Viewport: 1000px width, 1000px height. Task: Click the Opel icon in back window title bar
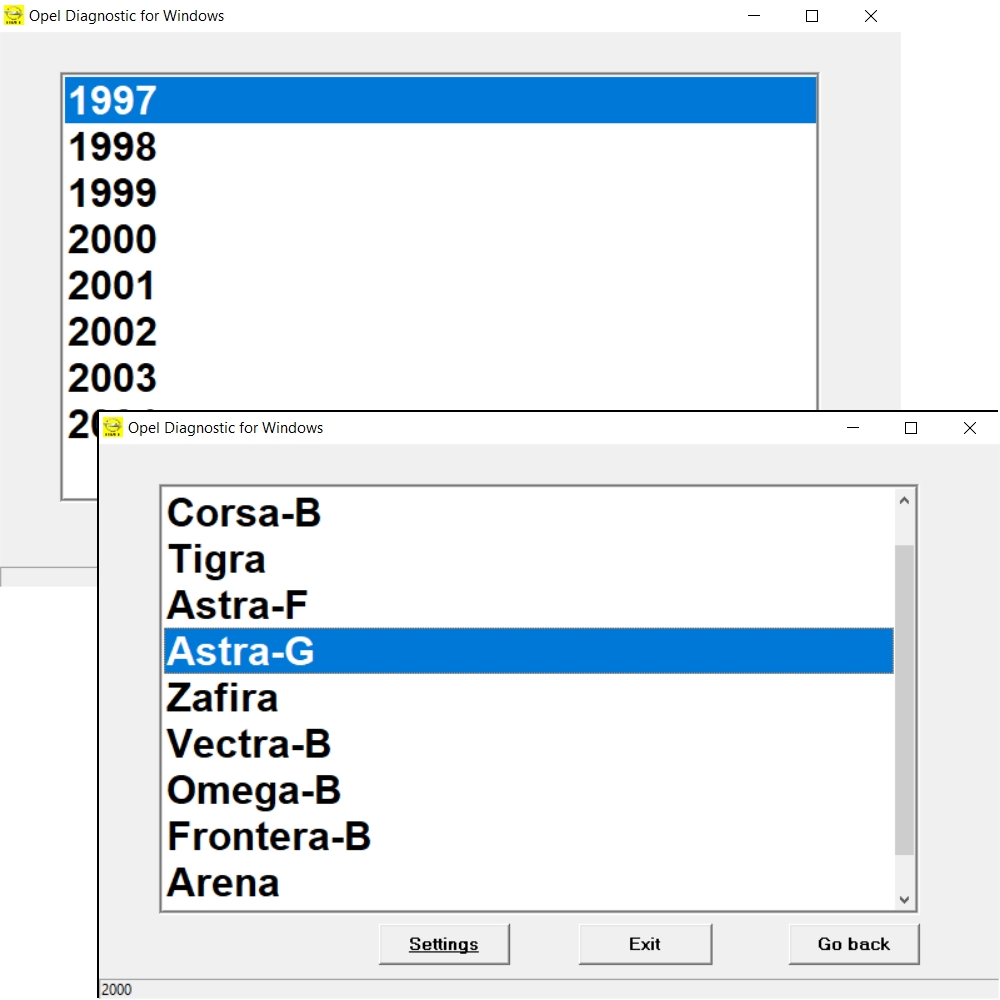pos(13,16)
